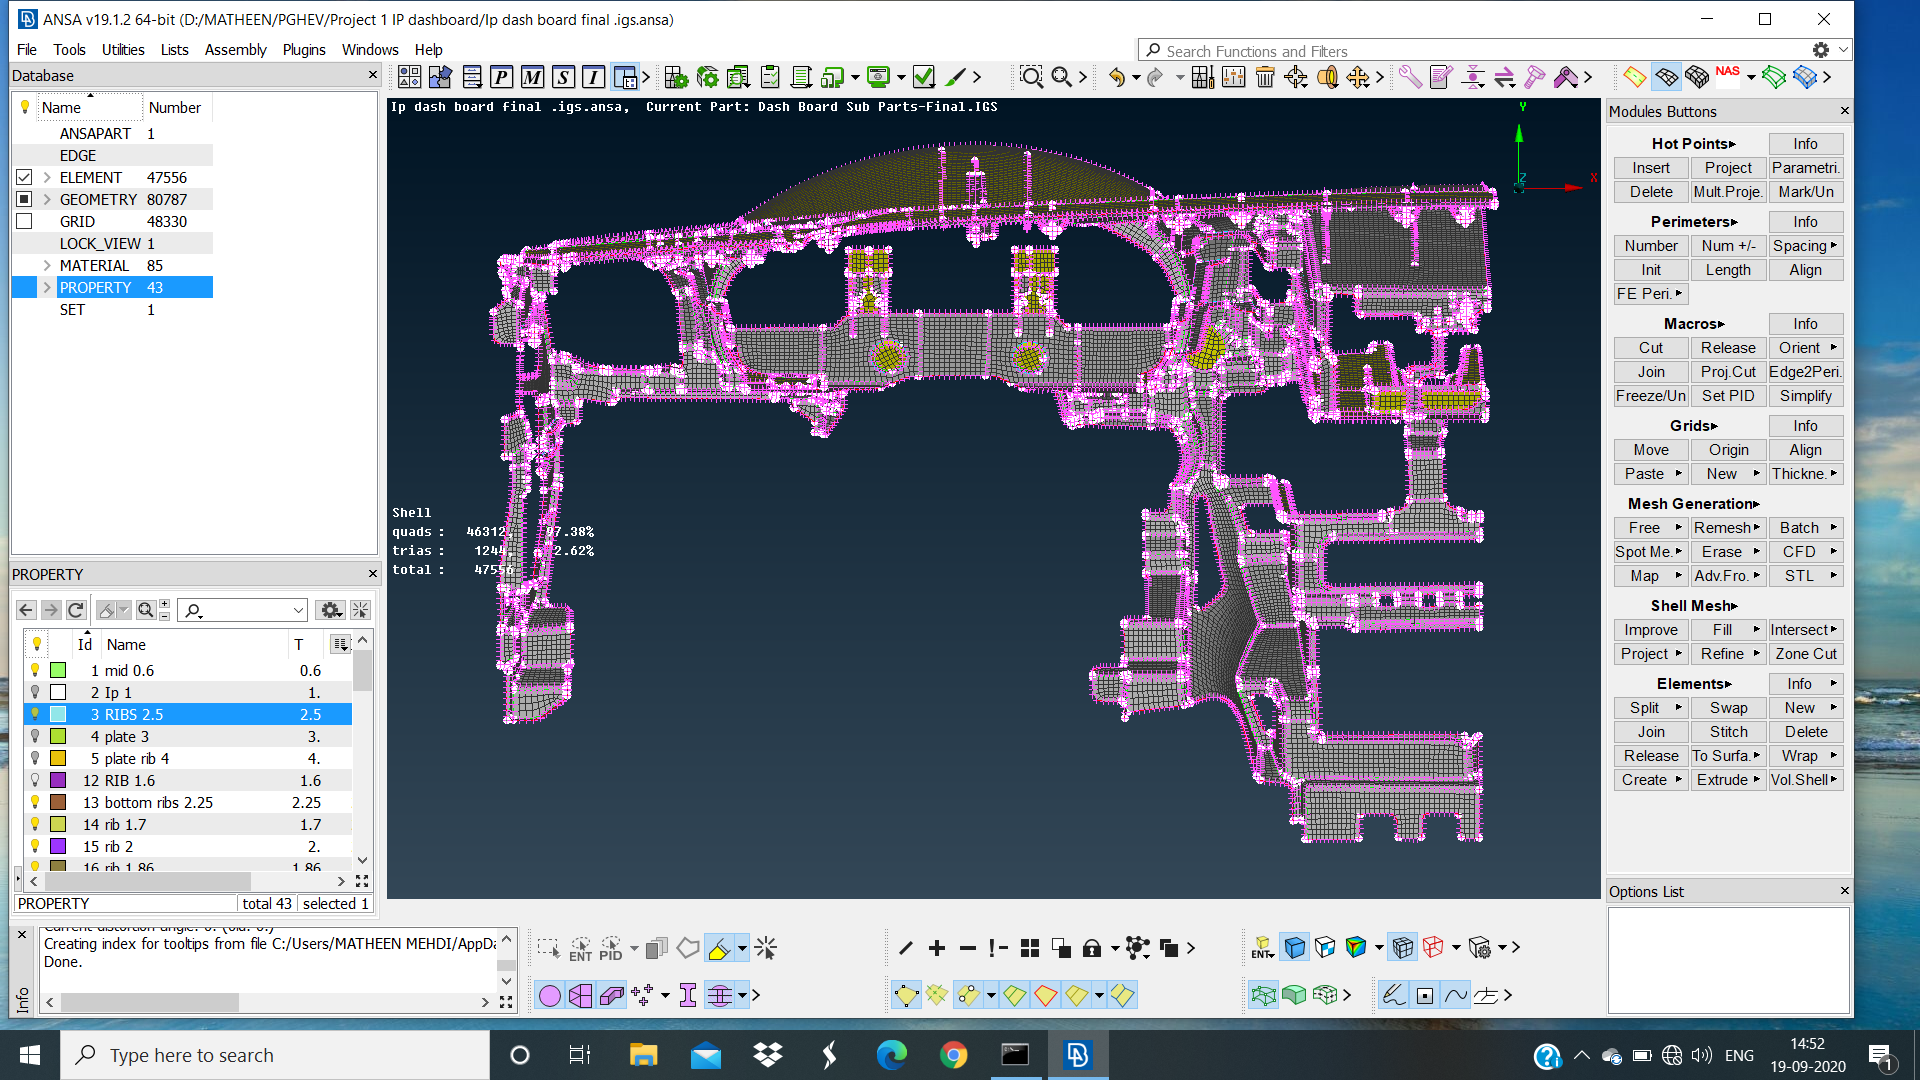The height and width of the screenshot is (1080, 1920).
Task: Click the Freeze/Un macro button
Action: point(1650,395)
